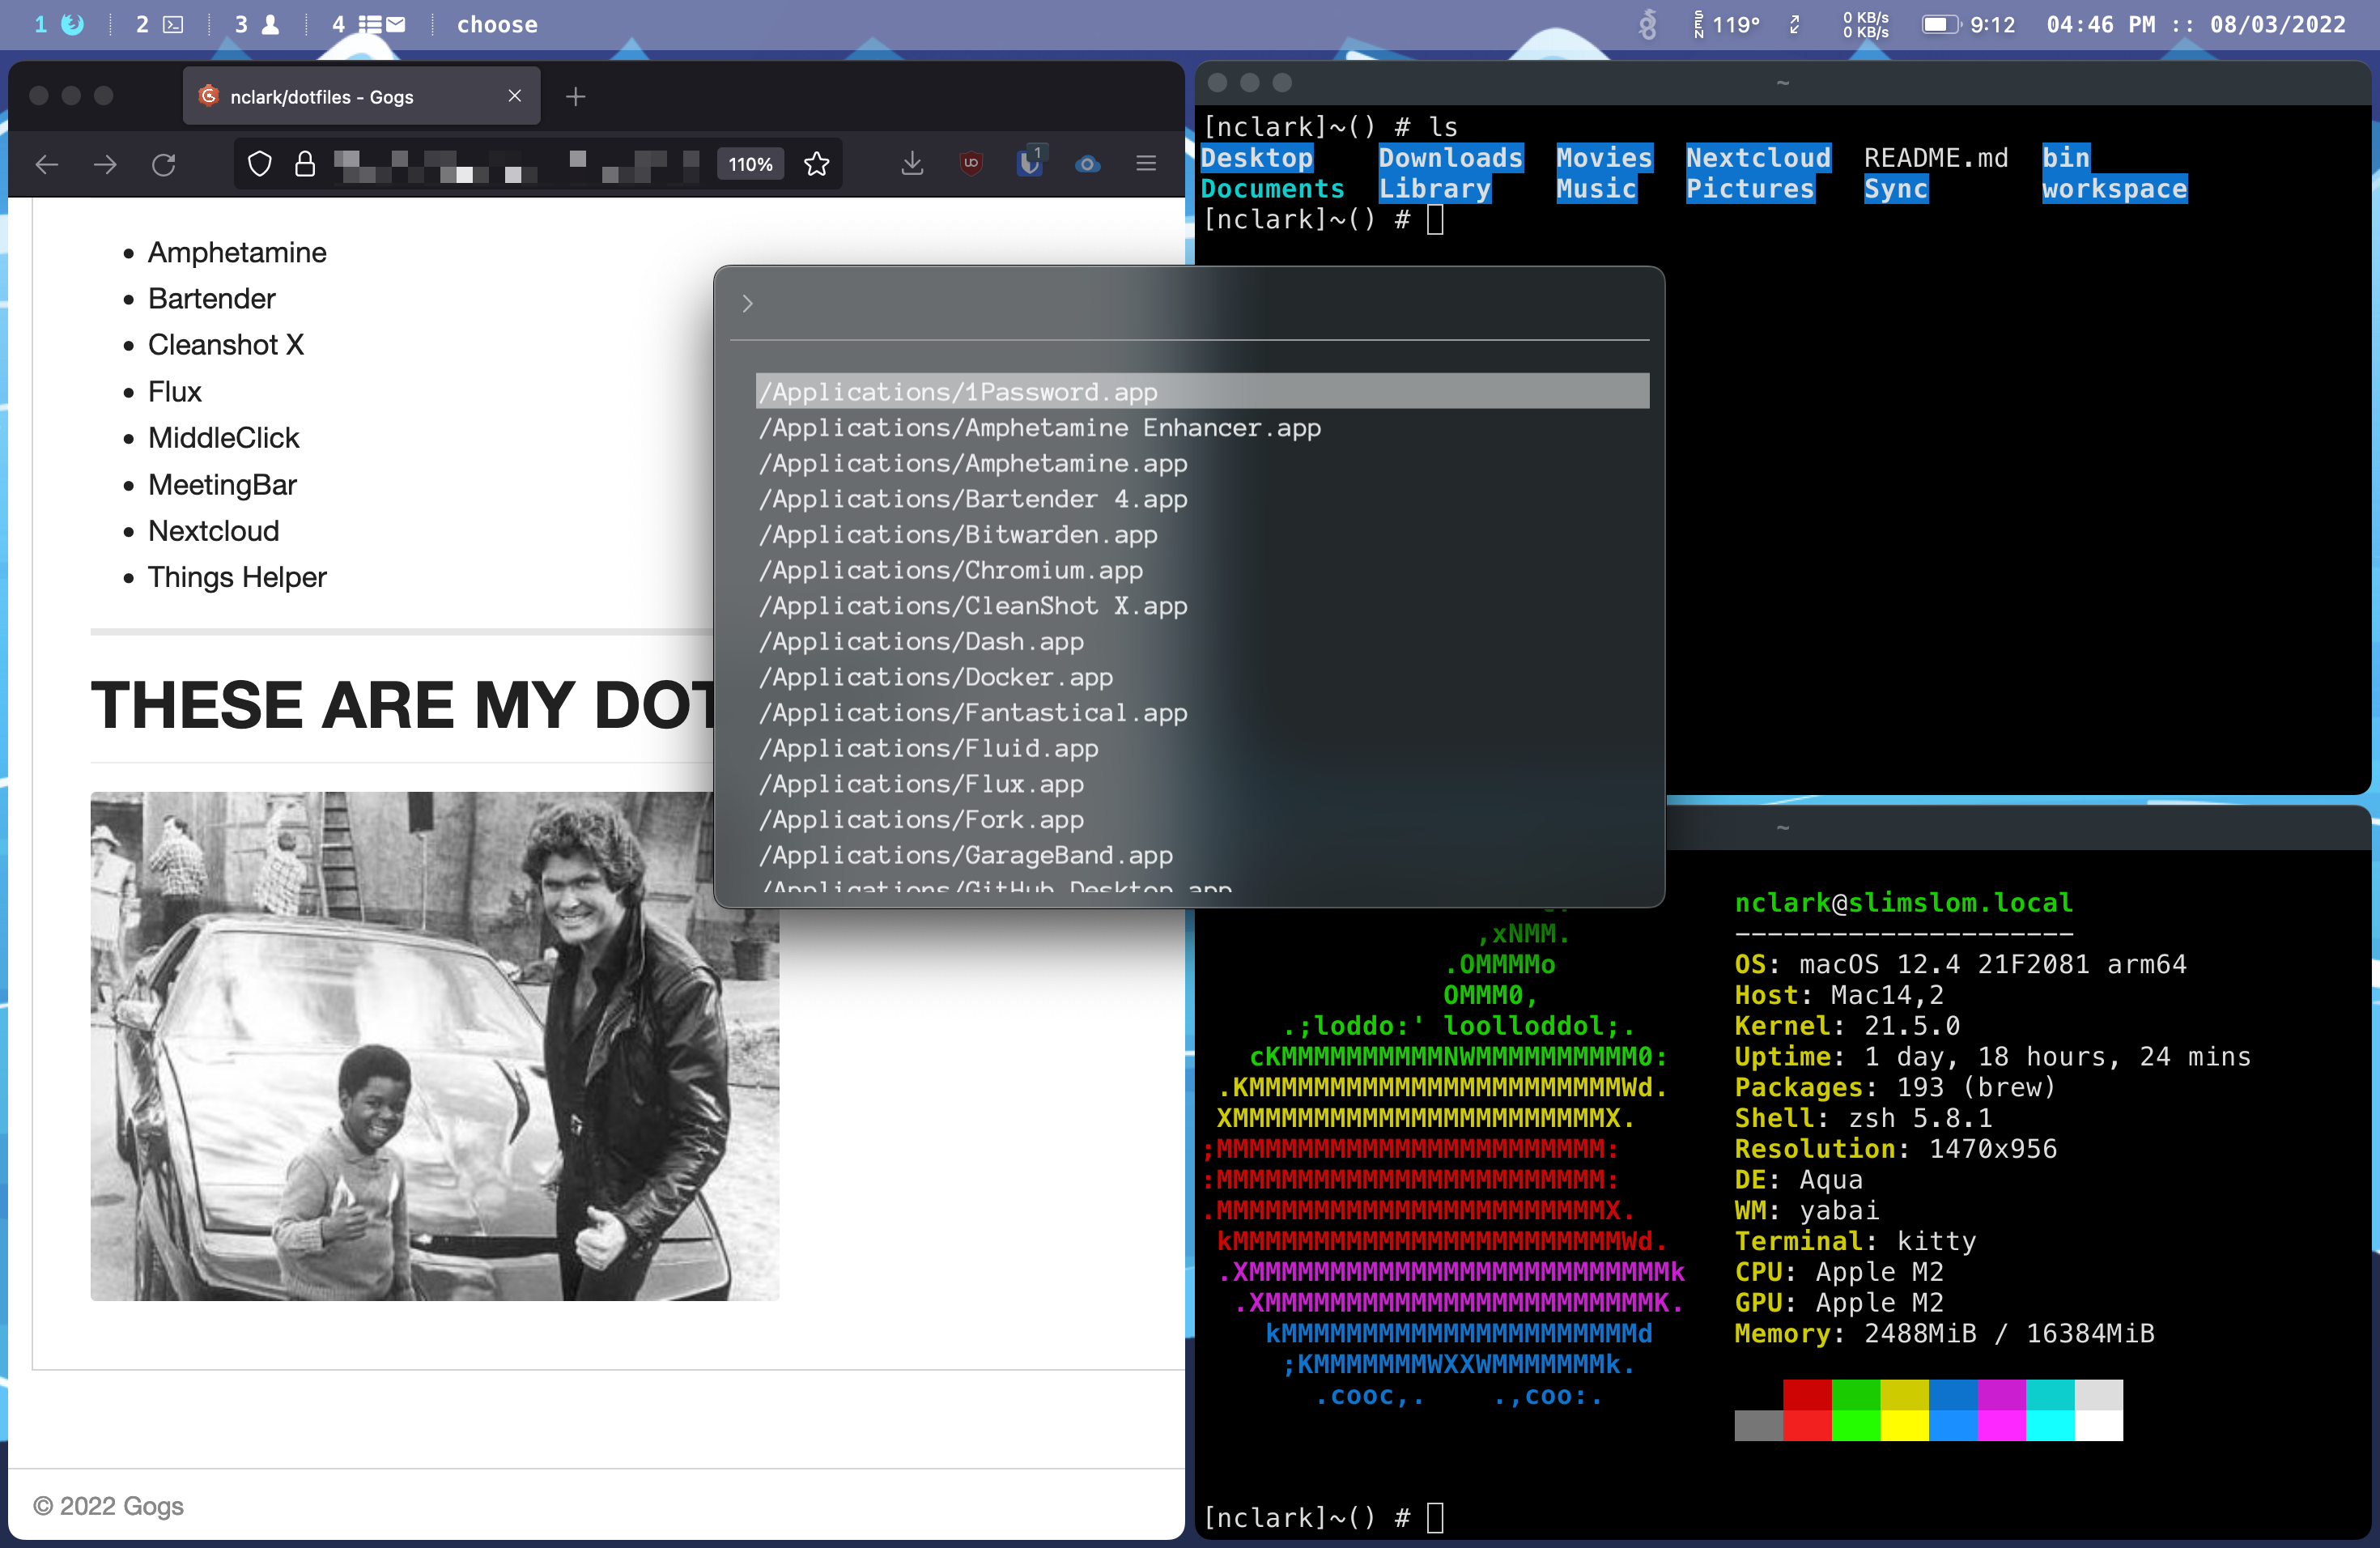Click the uBlock Origin extension icon
This screenshot has height=1548, width=2380.
970,163
